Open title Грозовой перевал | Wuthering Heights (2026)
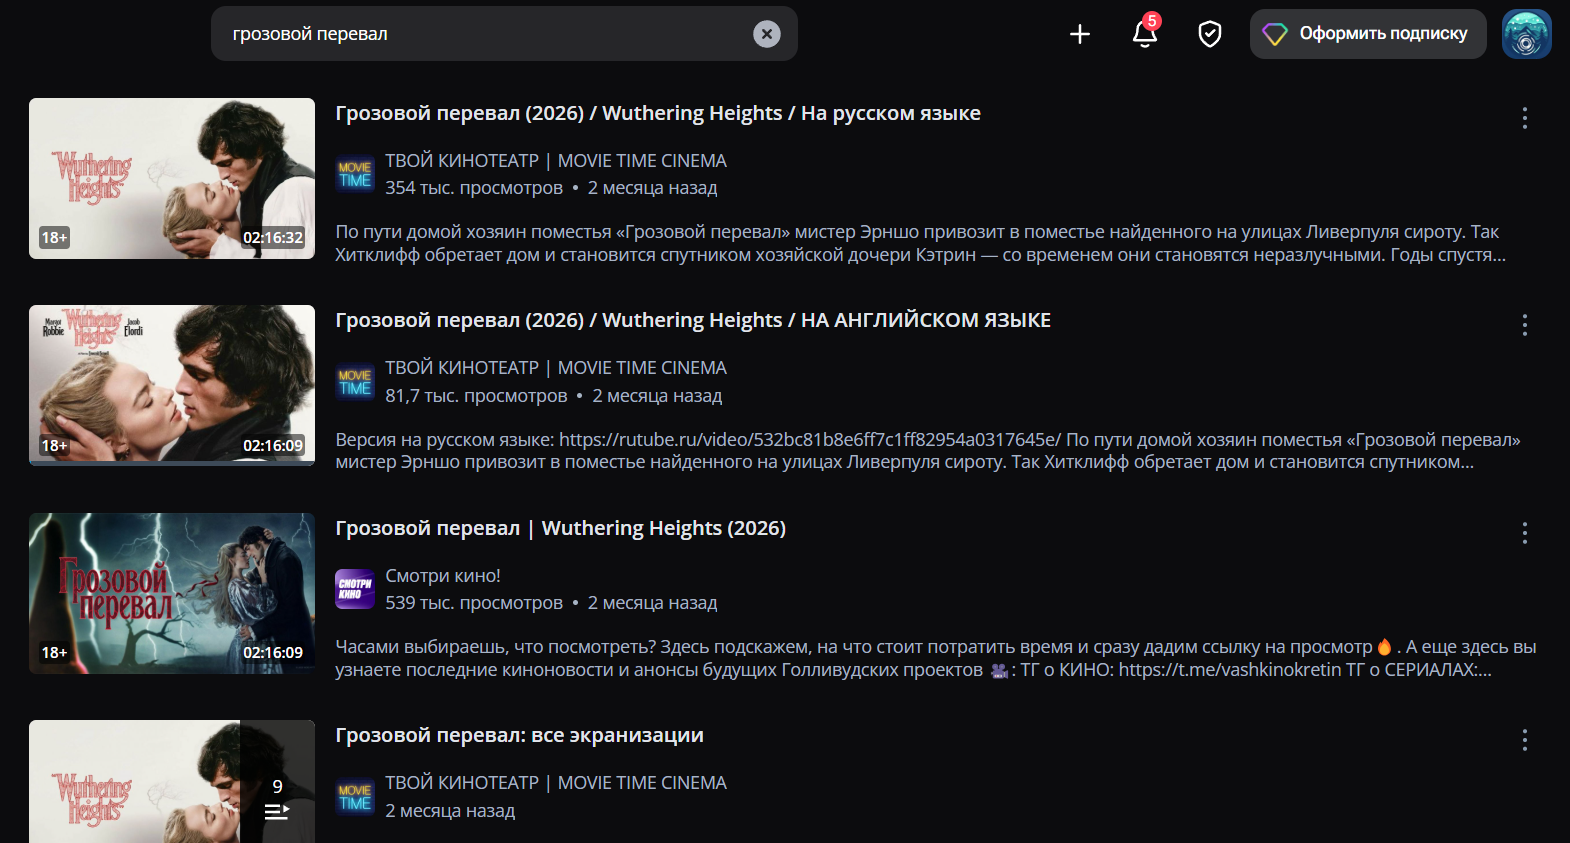 click(x=561, y=528)
